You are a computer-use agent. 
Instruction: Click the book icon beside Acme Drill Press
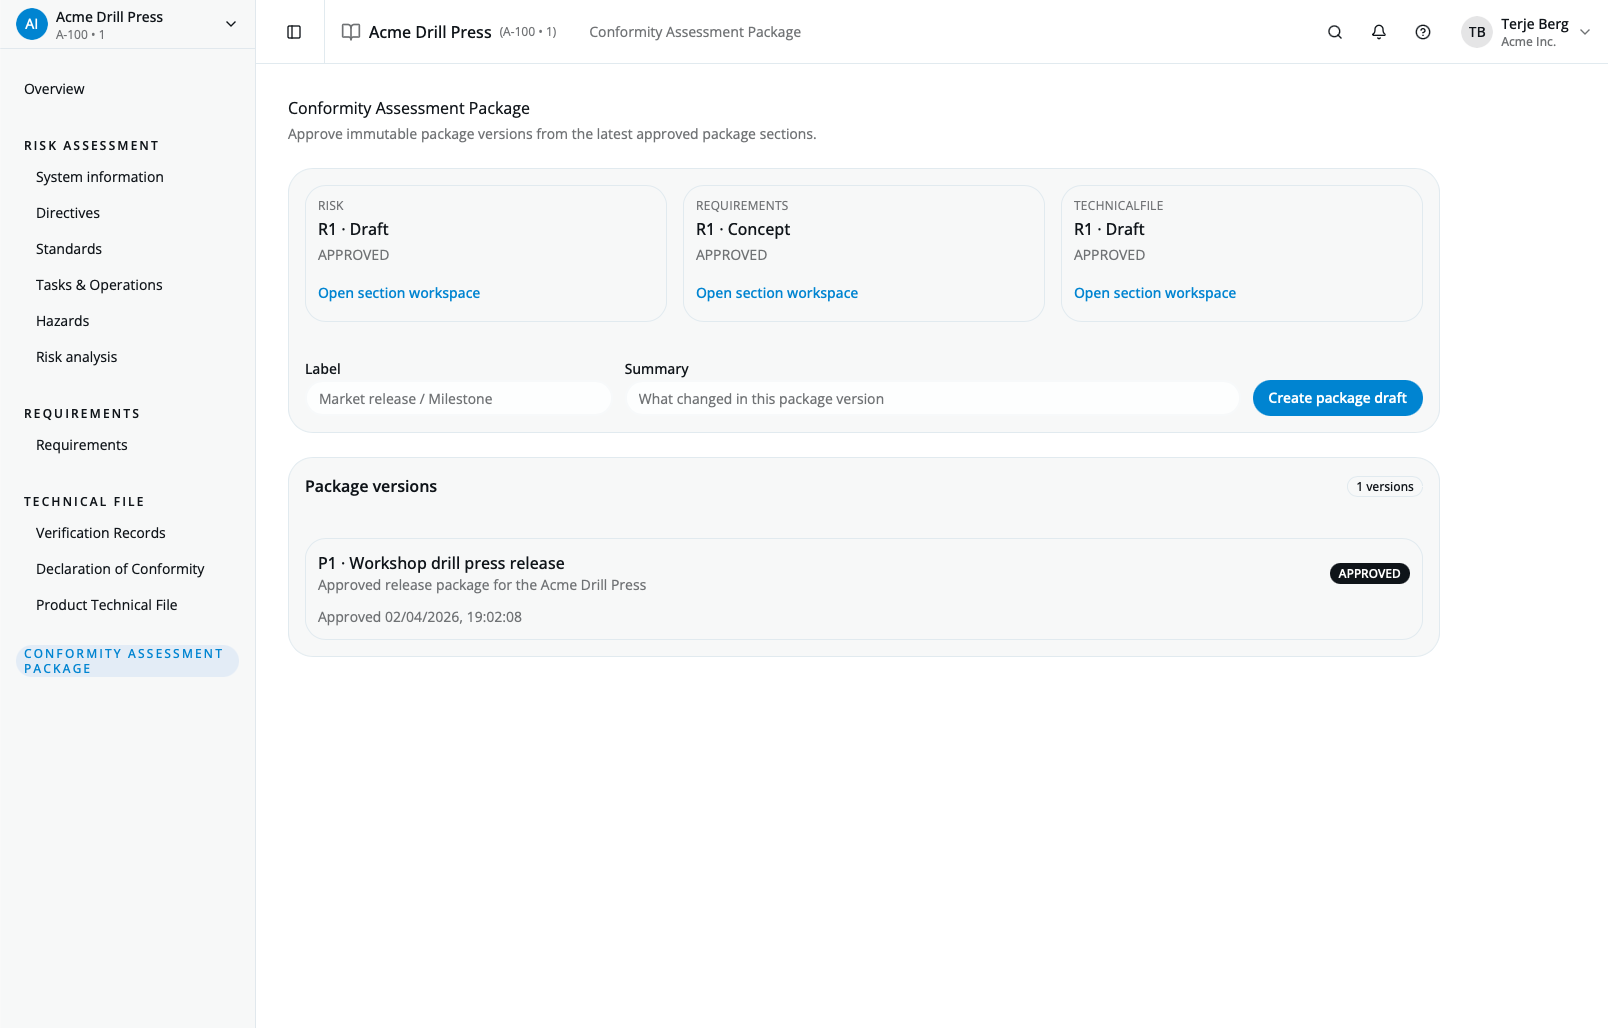pyautogui.click(x=351, y=32)
